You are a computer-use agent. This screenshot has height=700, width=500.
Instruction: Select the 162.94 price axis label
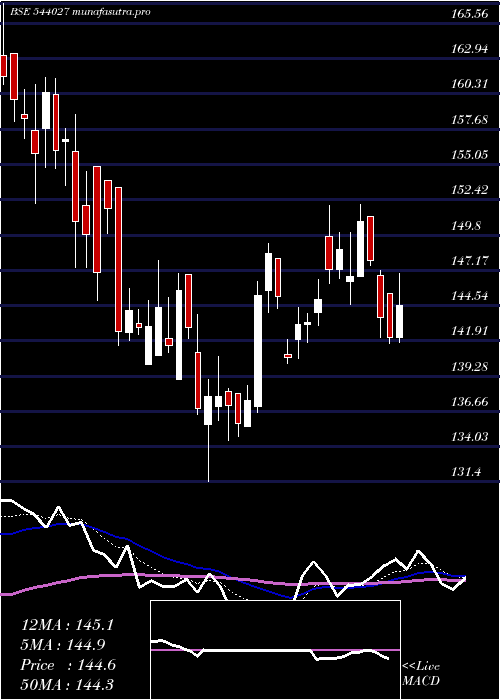[x=469, y=49]
